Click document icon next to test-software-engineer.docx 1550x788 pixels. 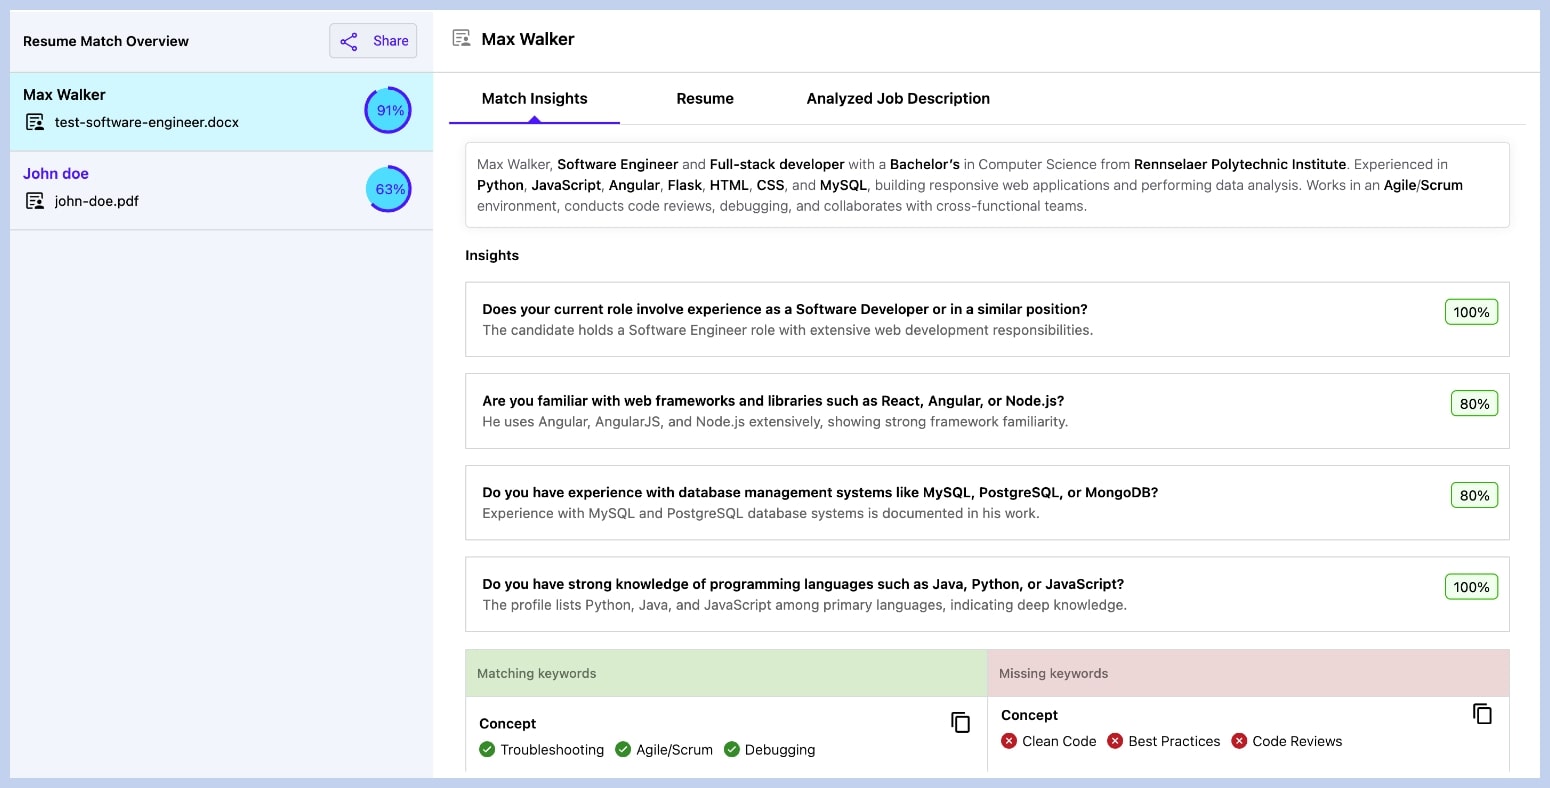35,123
